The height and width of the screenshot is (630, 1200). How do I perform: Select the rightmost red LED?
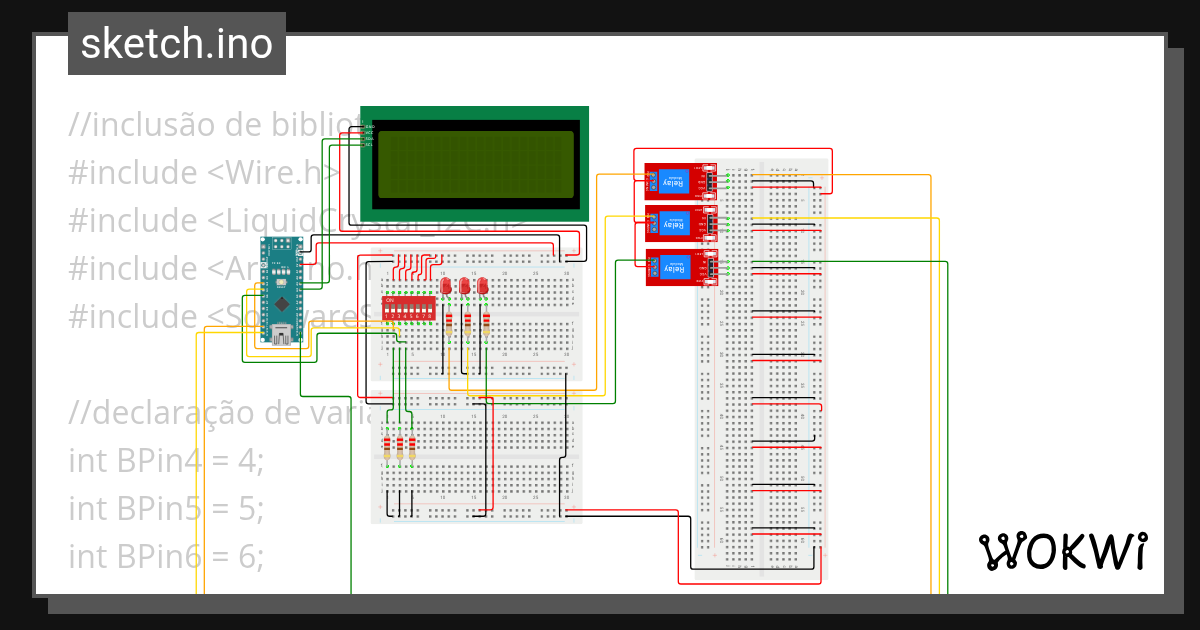pos(482,286)
